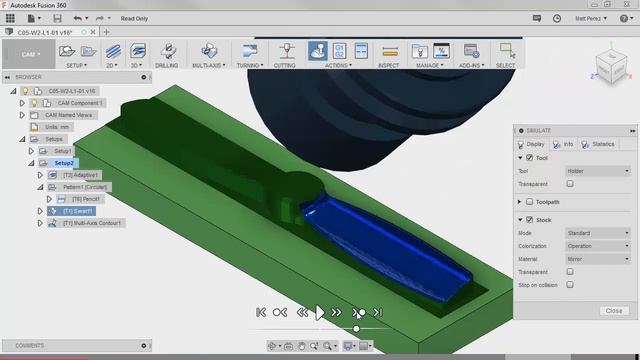Image resolution: width=640 pixels, height=360 pixels.
Task: Switch to the Info tab
Action: point(564,144)
